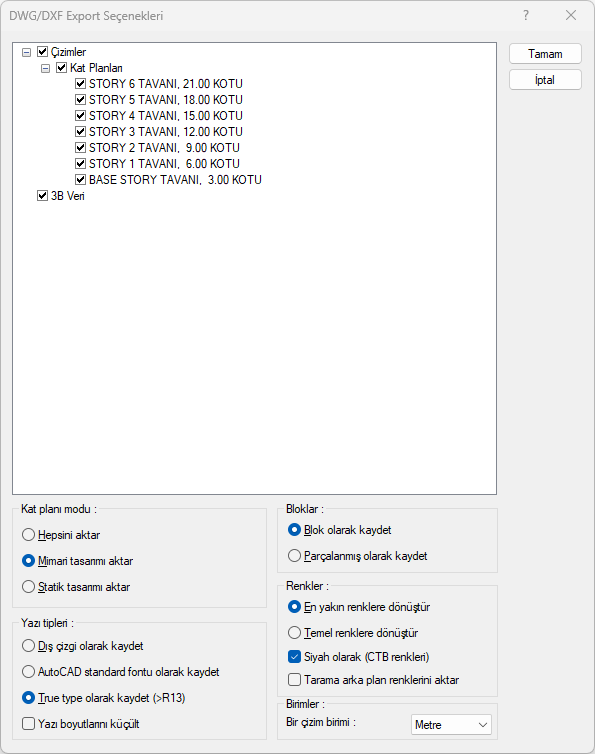The height and width of the screenshot is (754, 595).
Task: Uncheck Siyah olarak (CTB renkleri)
Action: pos(294,657)
